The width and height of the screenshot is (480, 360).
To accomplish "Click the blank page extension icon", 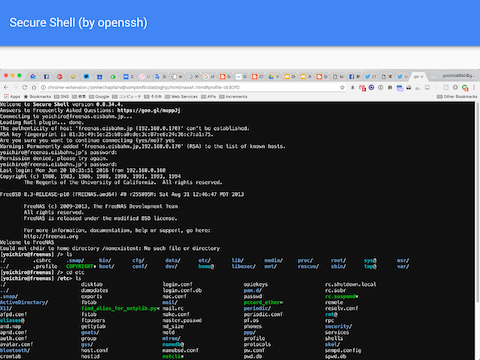I will (x=446, y=87).
